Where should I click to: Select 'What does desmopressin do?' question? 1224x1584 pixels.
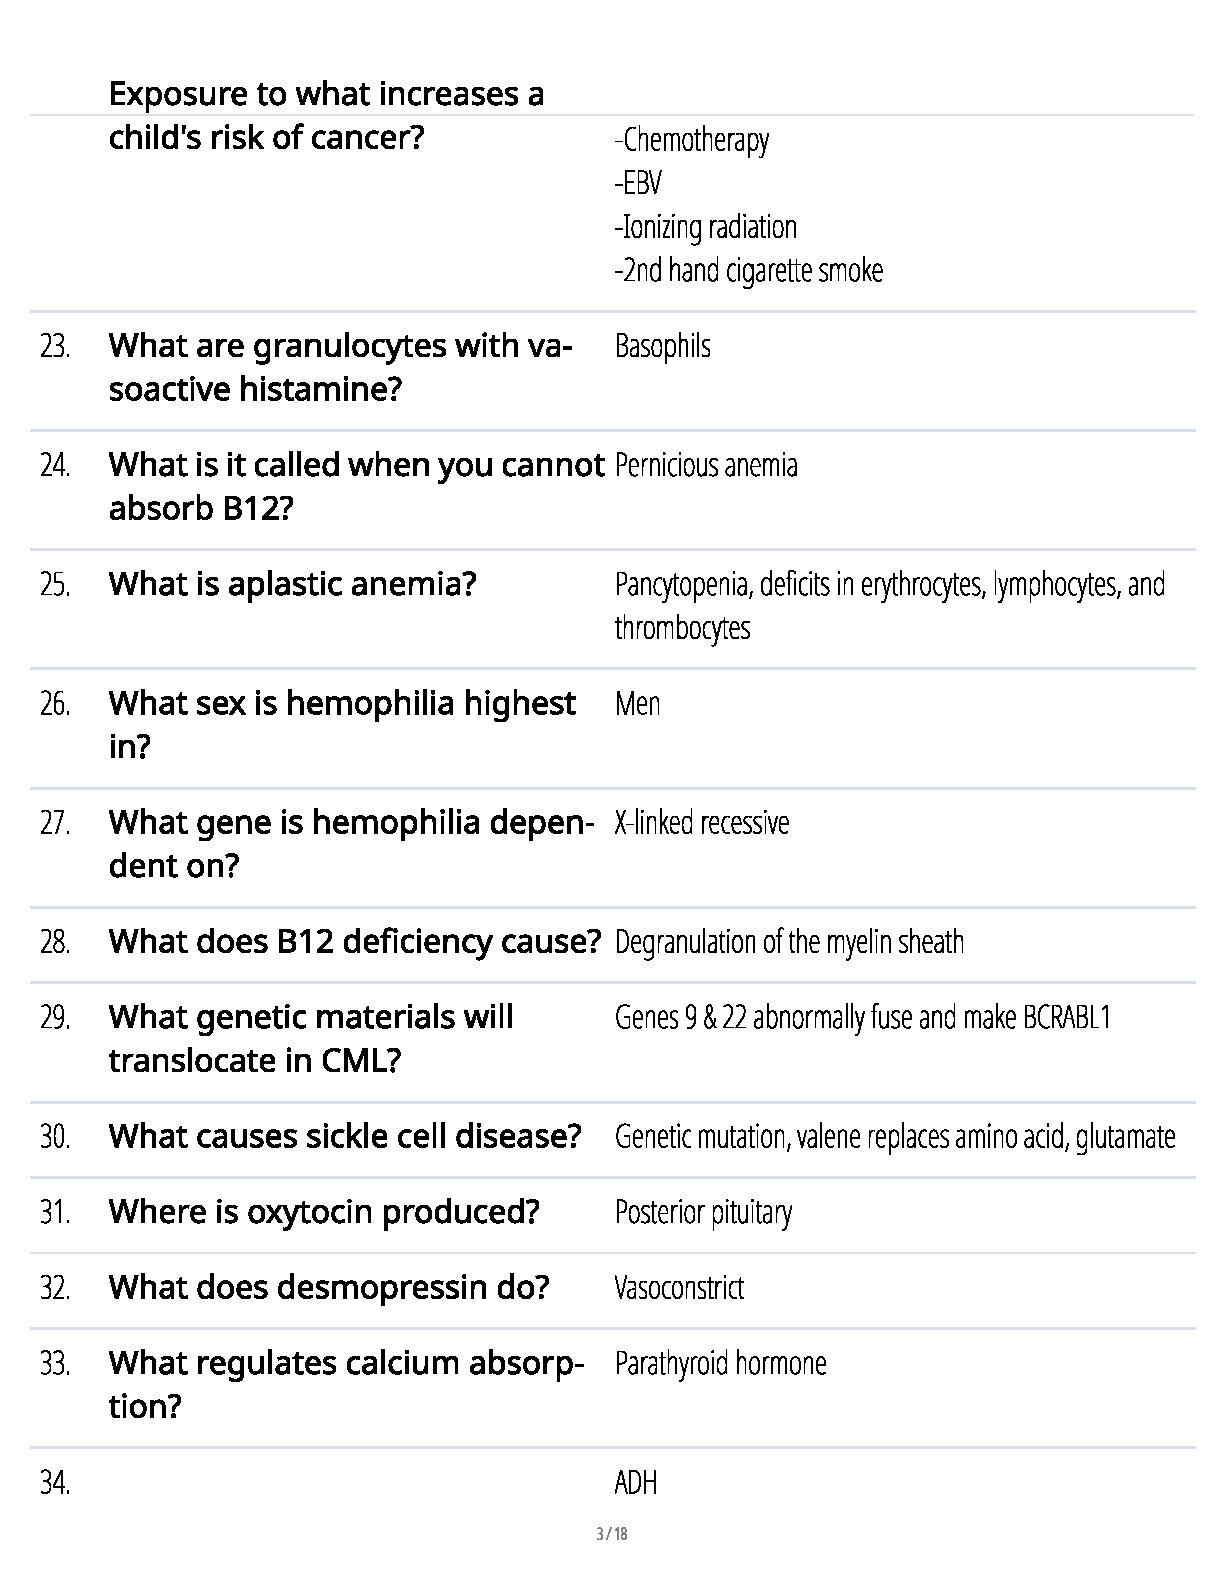(329, 1288)
